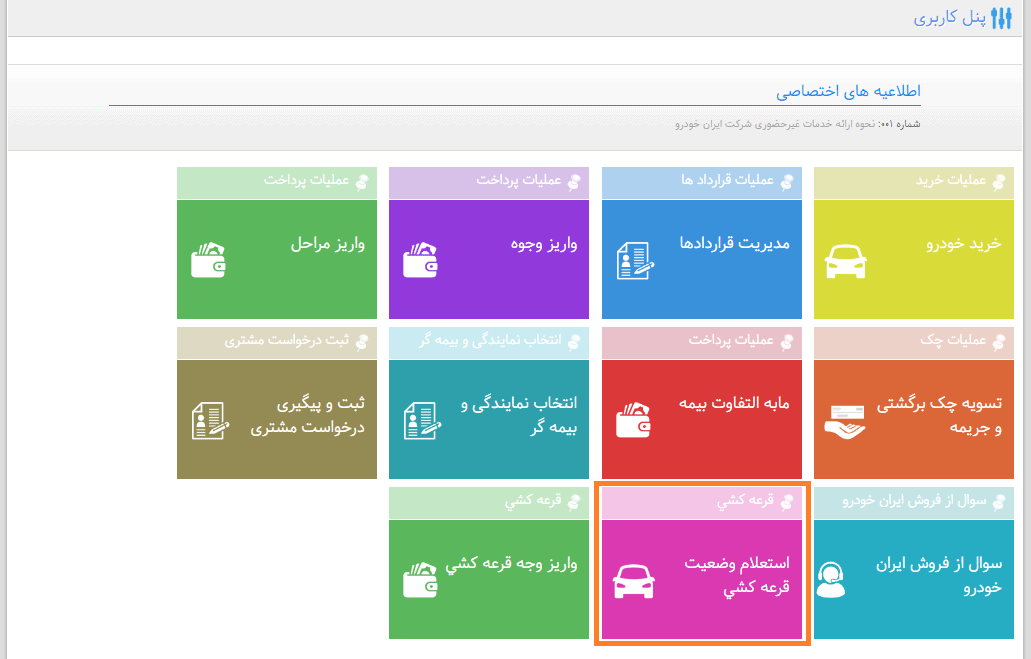
Task: Click the headset support icon on سوال از فروش
Action: coord(830,579)
